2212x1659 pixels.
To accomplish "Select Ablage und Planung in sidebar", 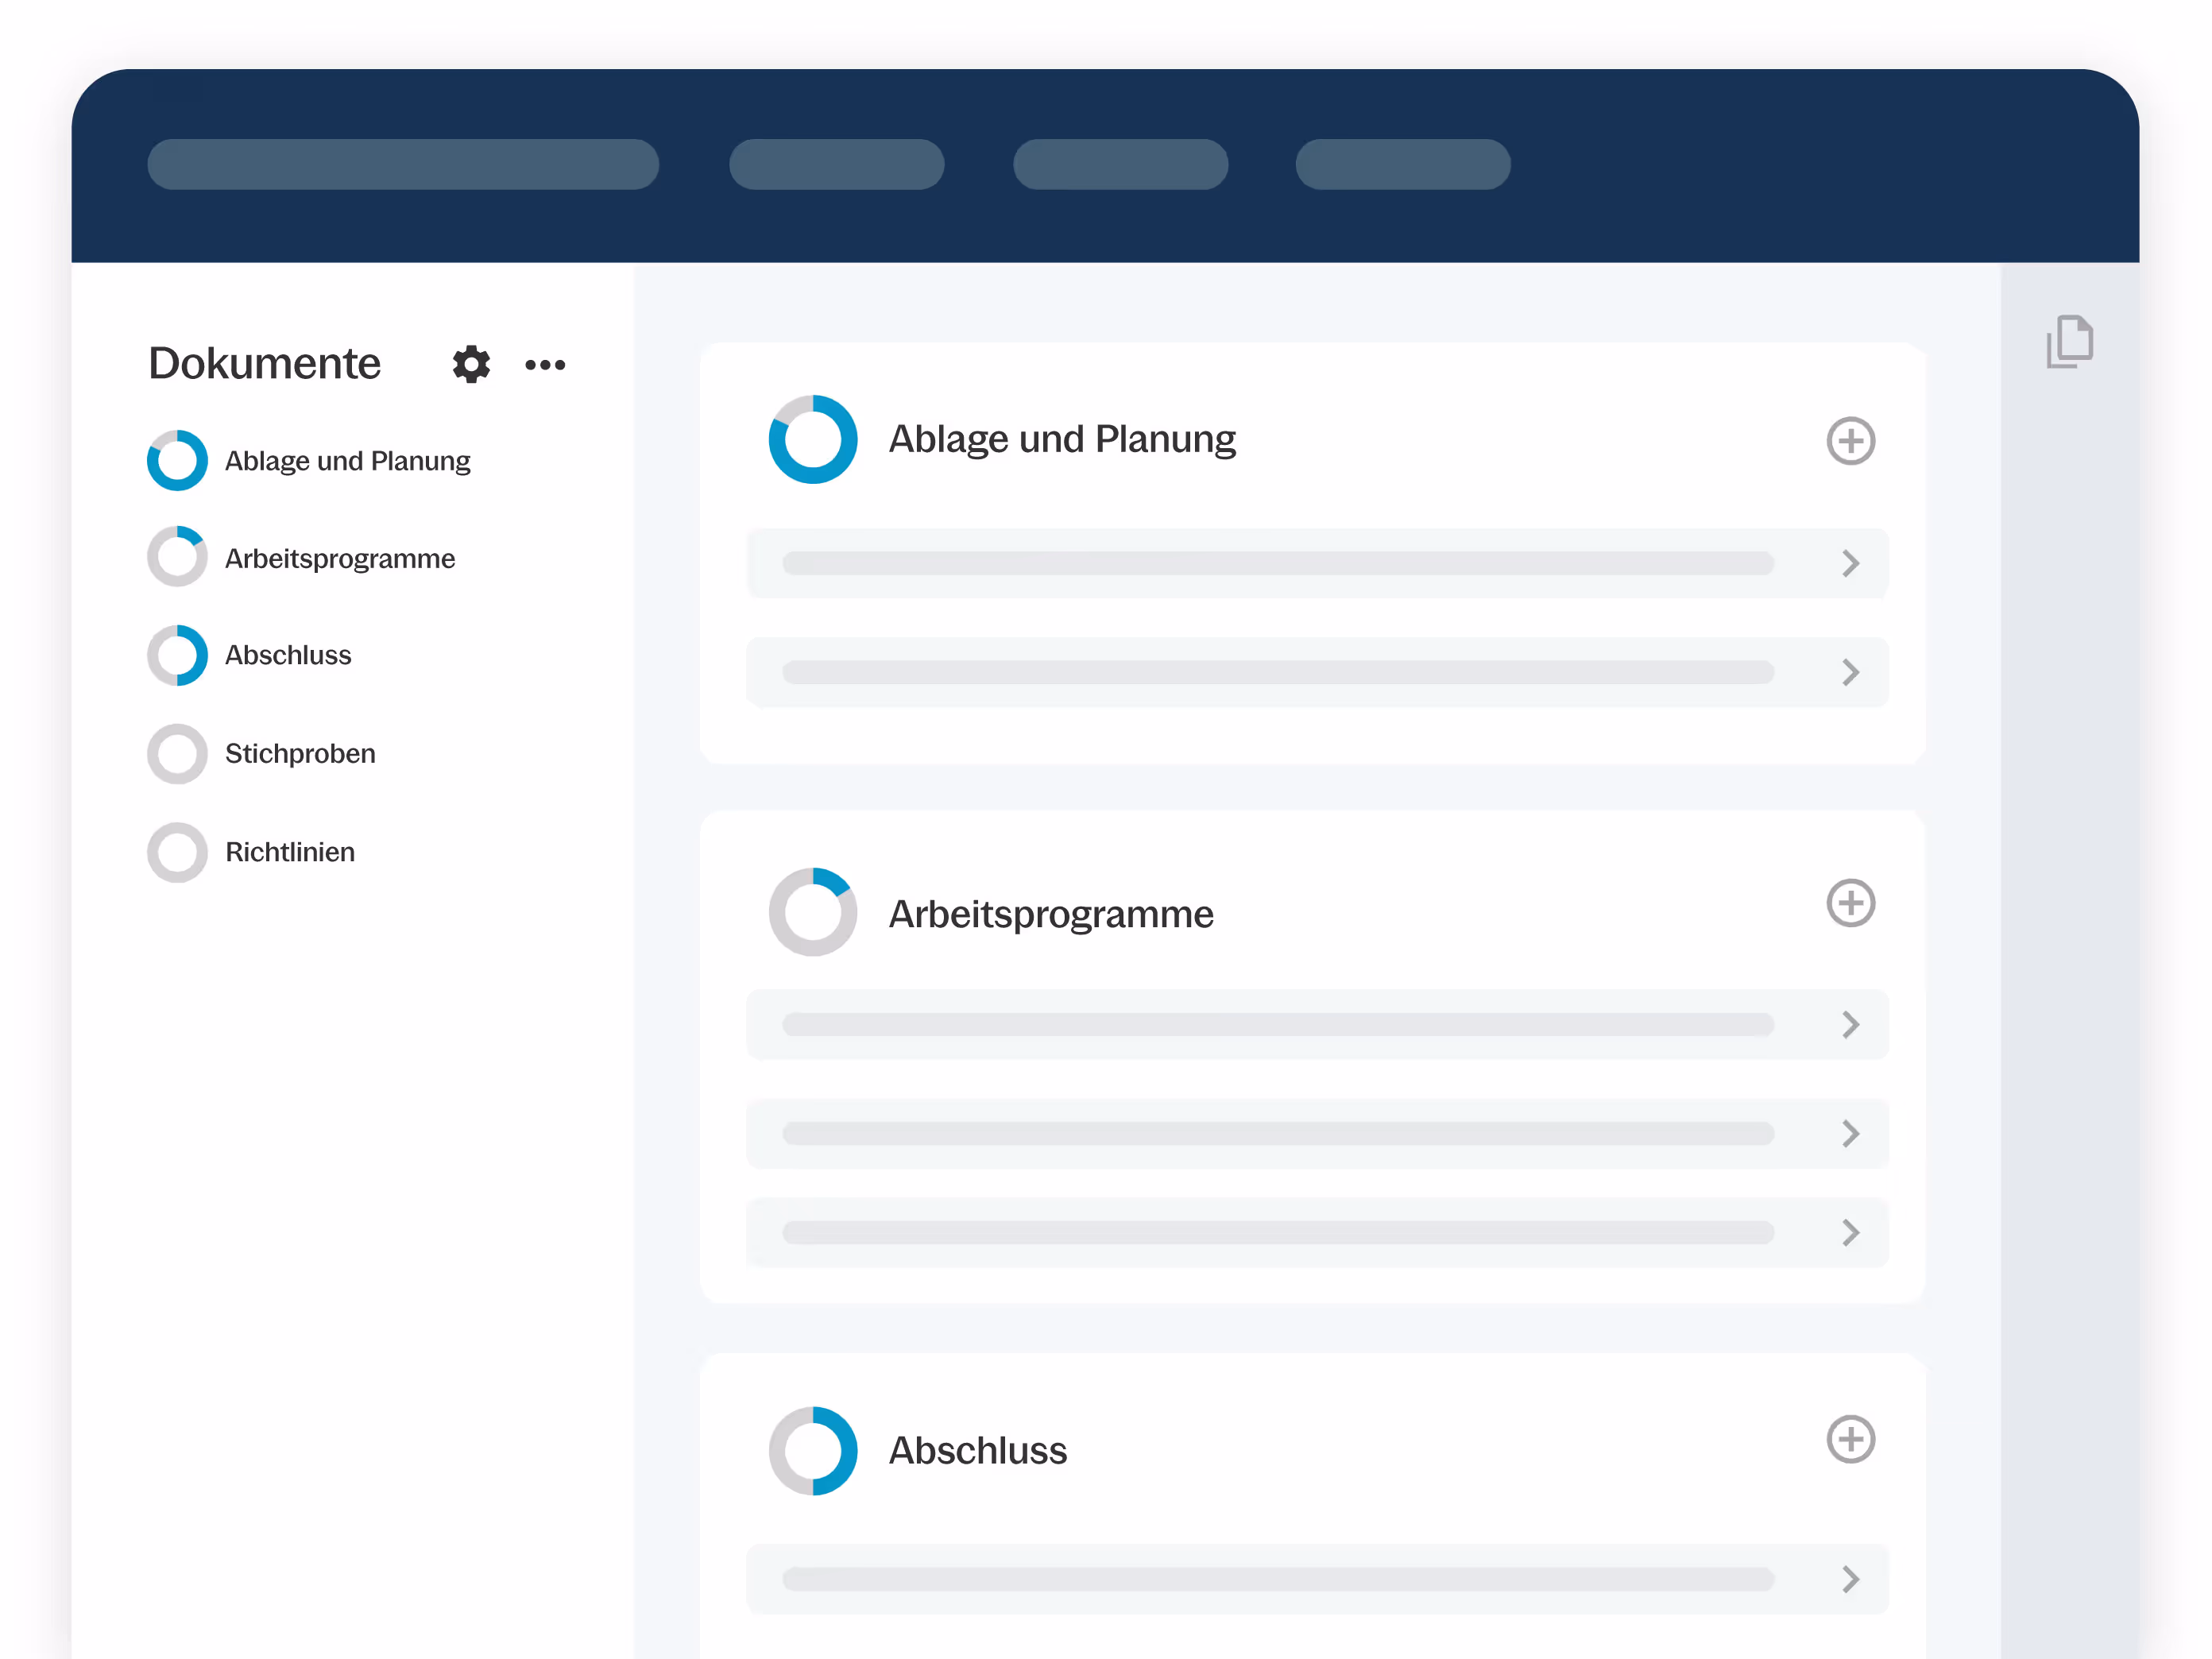I will click(347, 461).
